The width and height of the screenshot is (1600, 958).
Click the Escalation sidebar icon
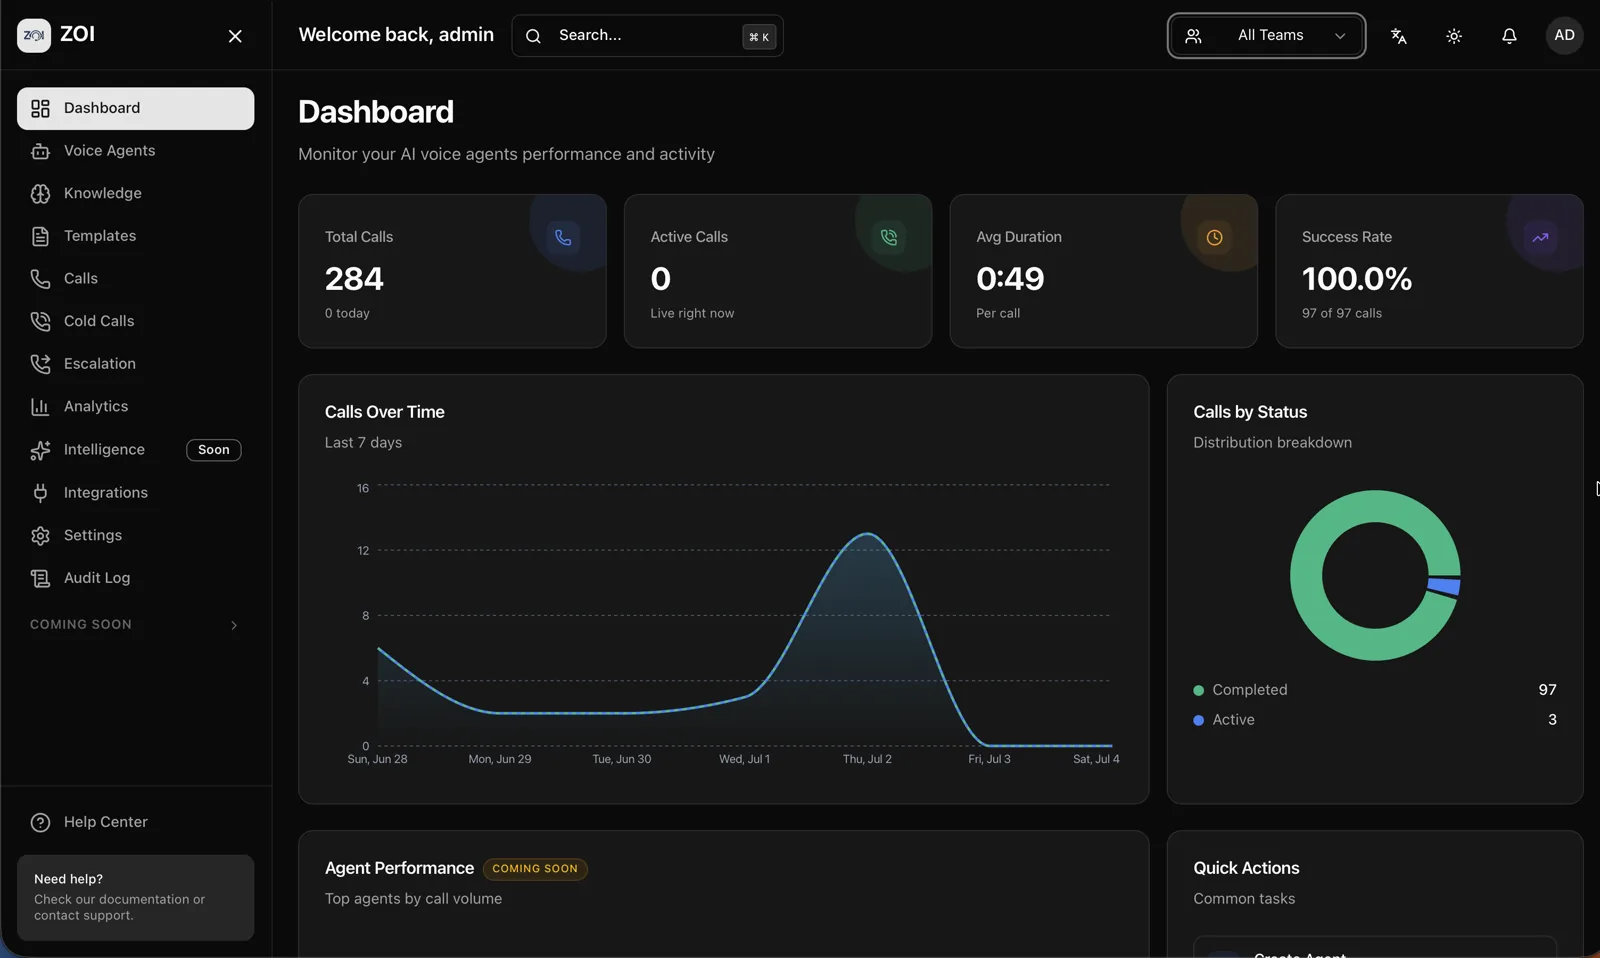tap(40, 364)
